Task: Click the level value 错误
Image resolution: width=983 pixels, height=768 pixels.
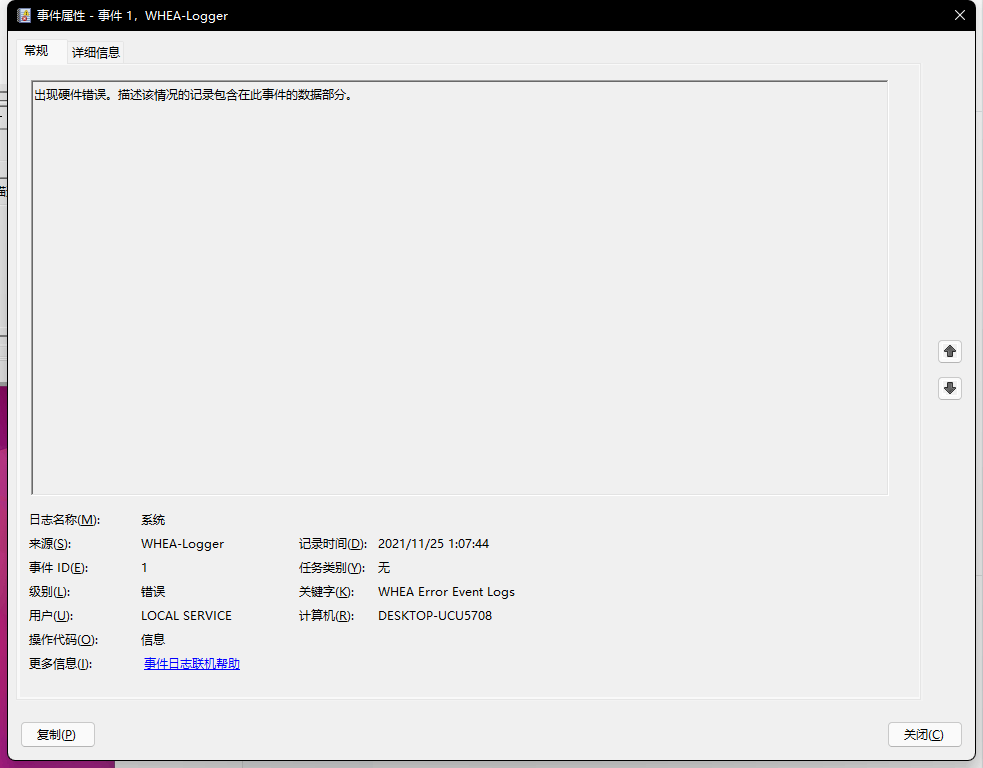Action: pyautogui.click(x=153, y=592)
